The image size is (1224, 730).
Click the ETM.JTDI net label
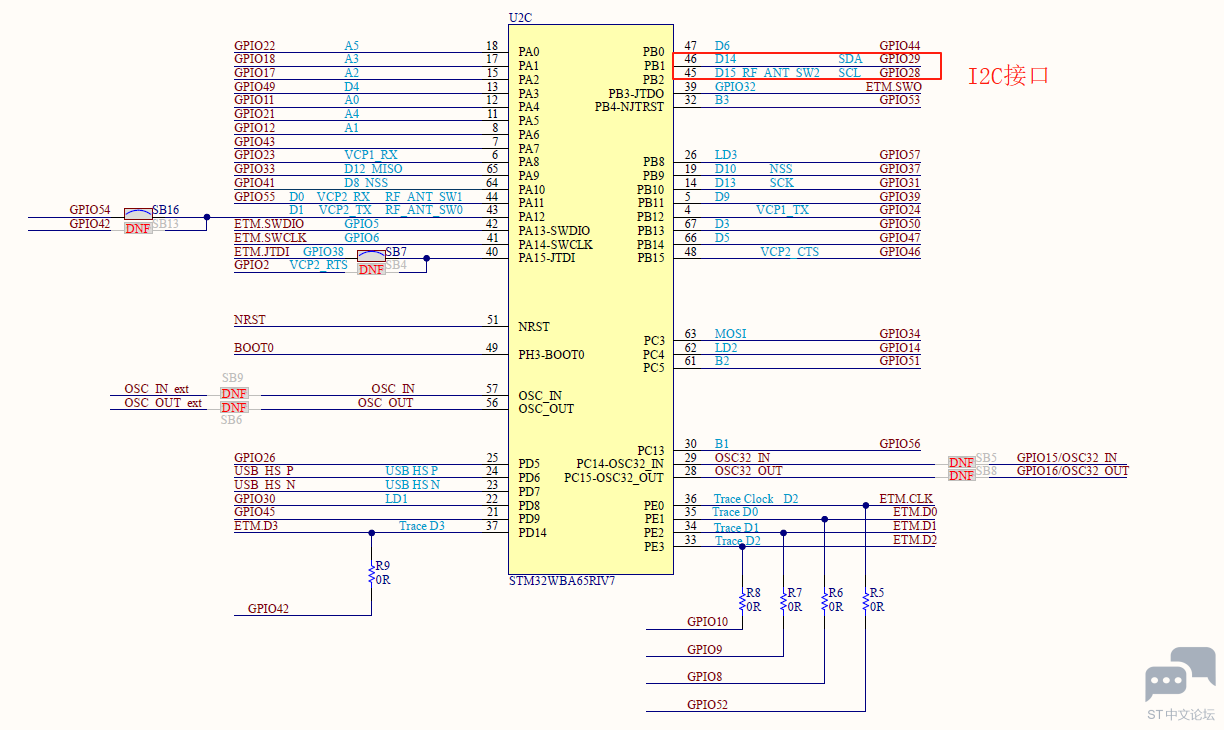pos(262,252)
